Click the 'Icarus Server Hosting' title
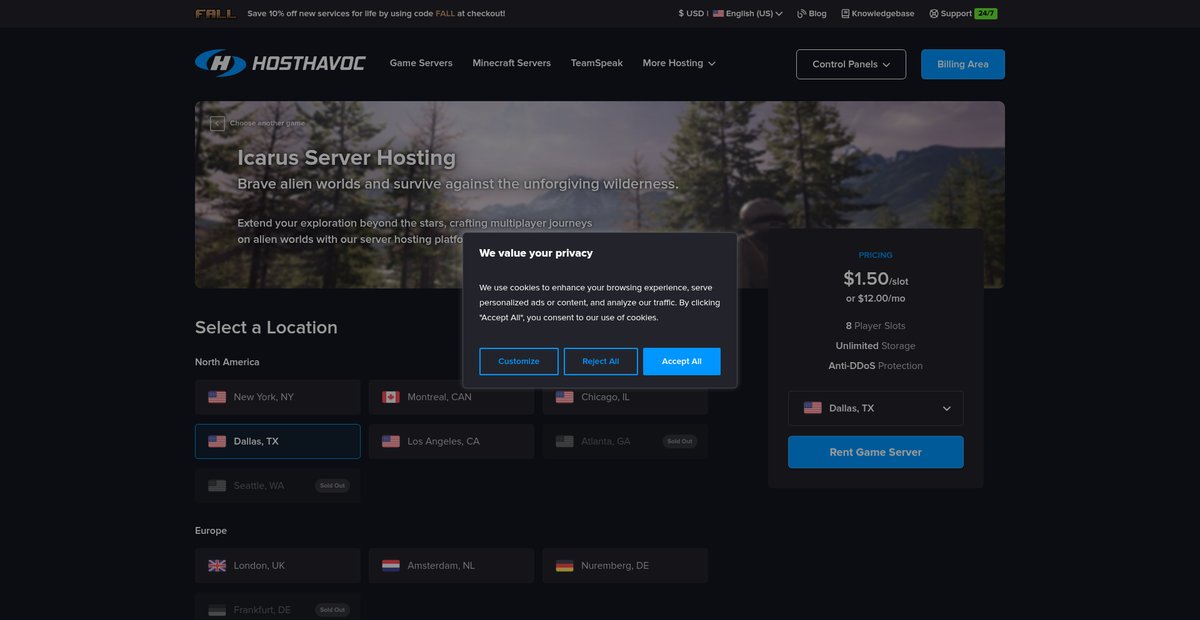 (x=346, y=158)
